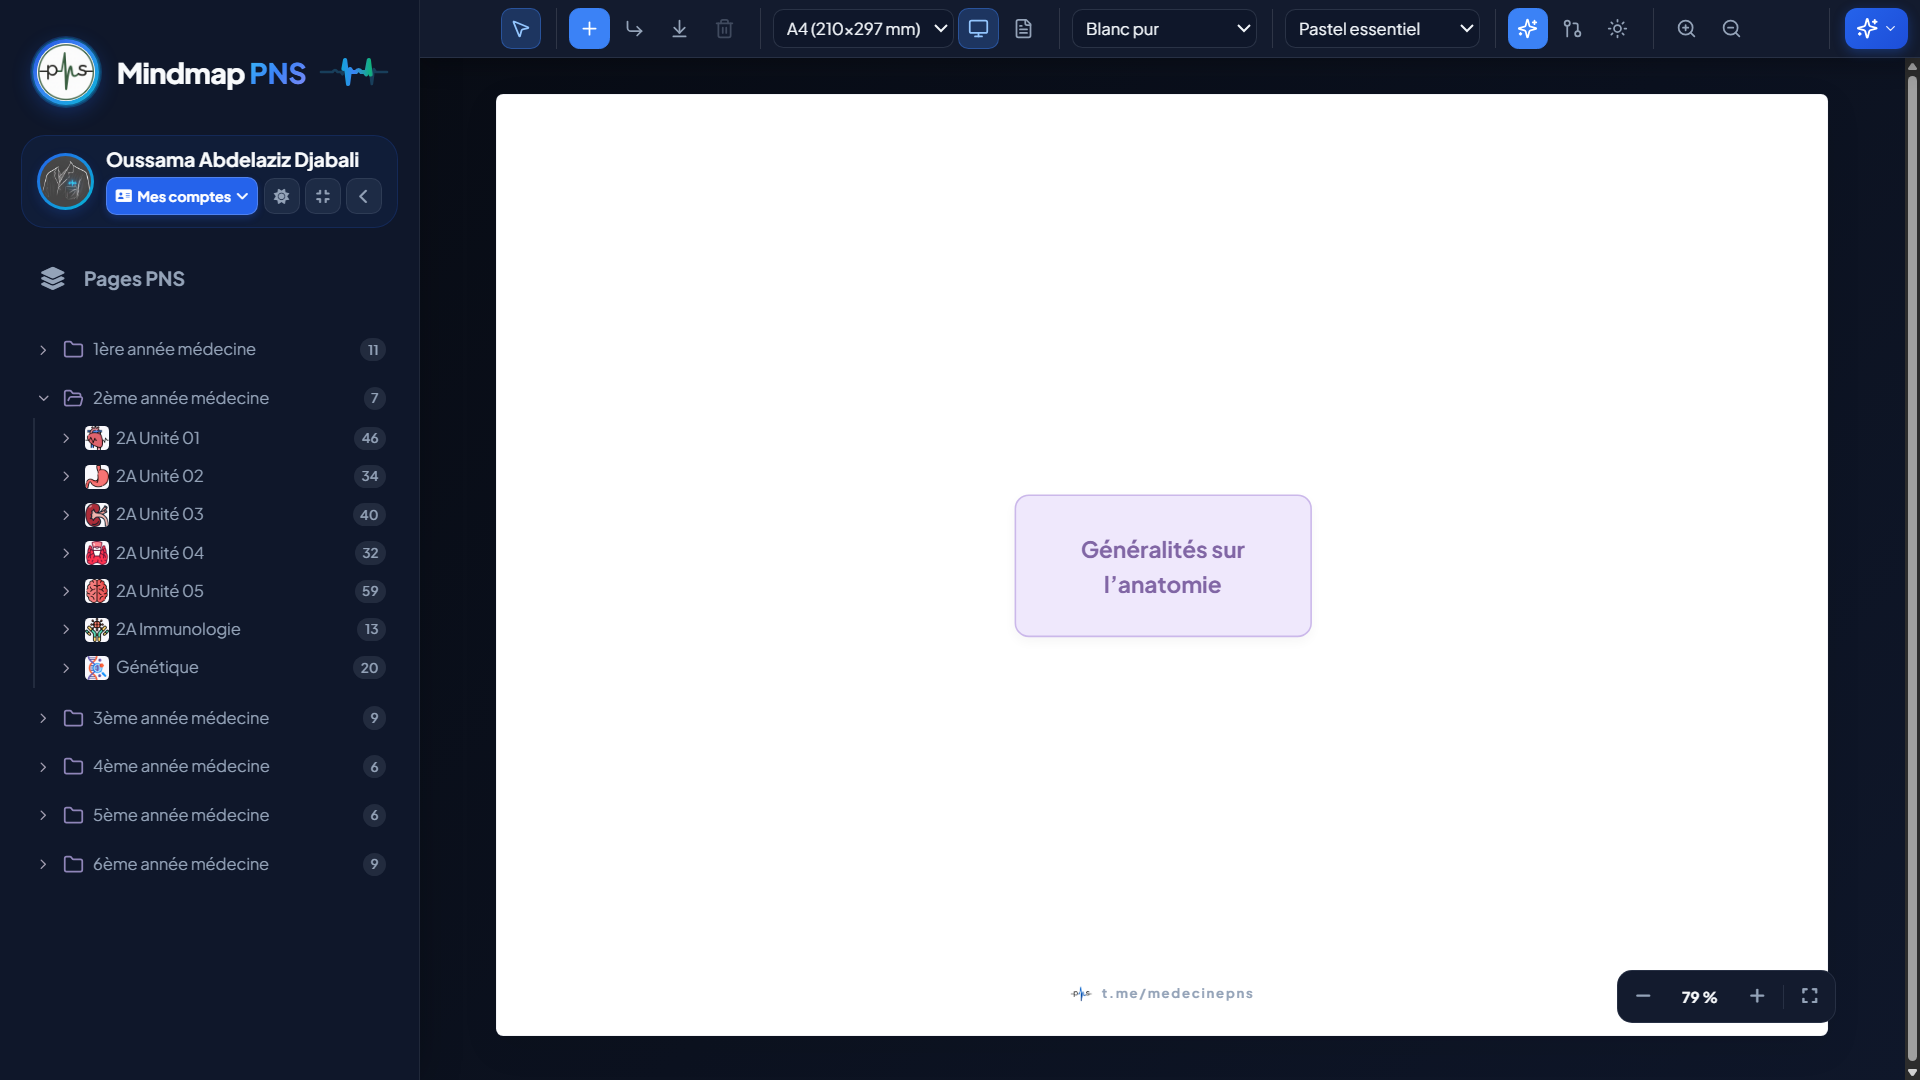This screenshot has height=1080, width=1920.
Task: Open the Mes comptes button
Action: click(182, 196)
